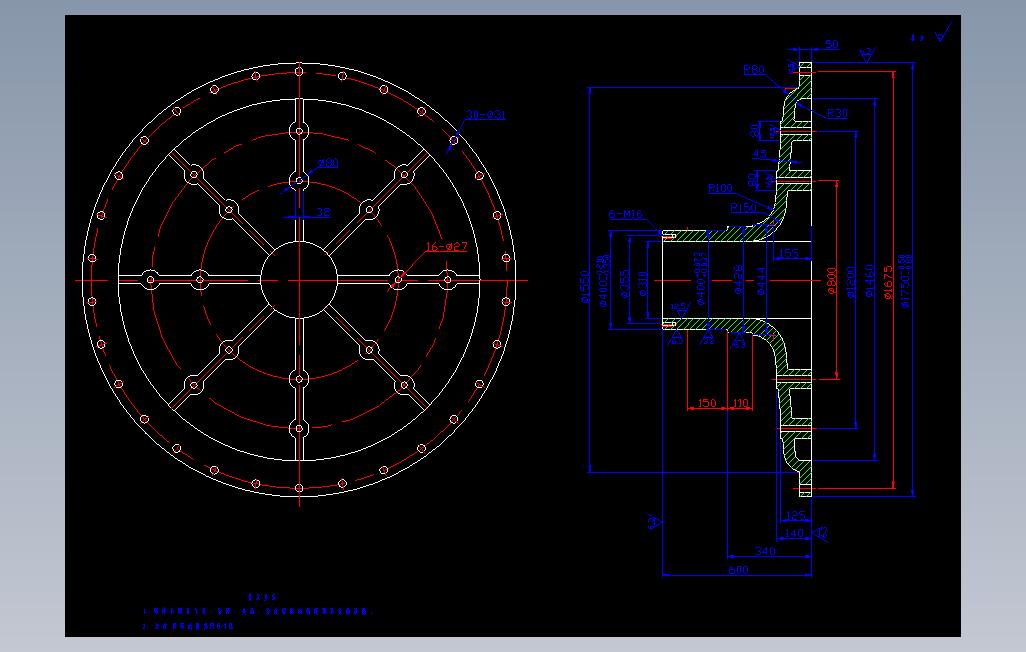Click the 50 flange thickness dimension
1026x652 pixels.
pos(831,44)
